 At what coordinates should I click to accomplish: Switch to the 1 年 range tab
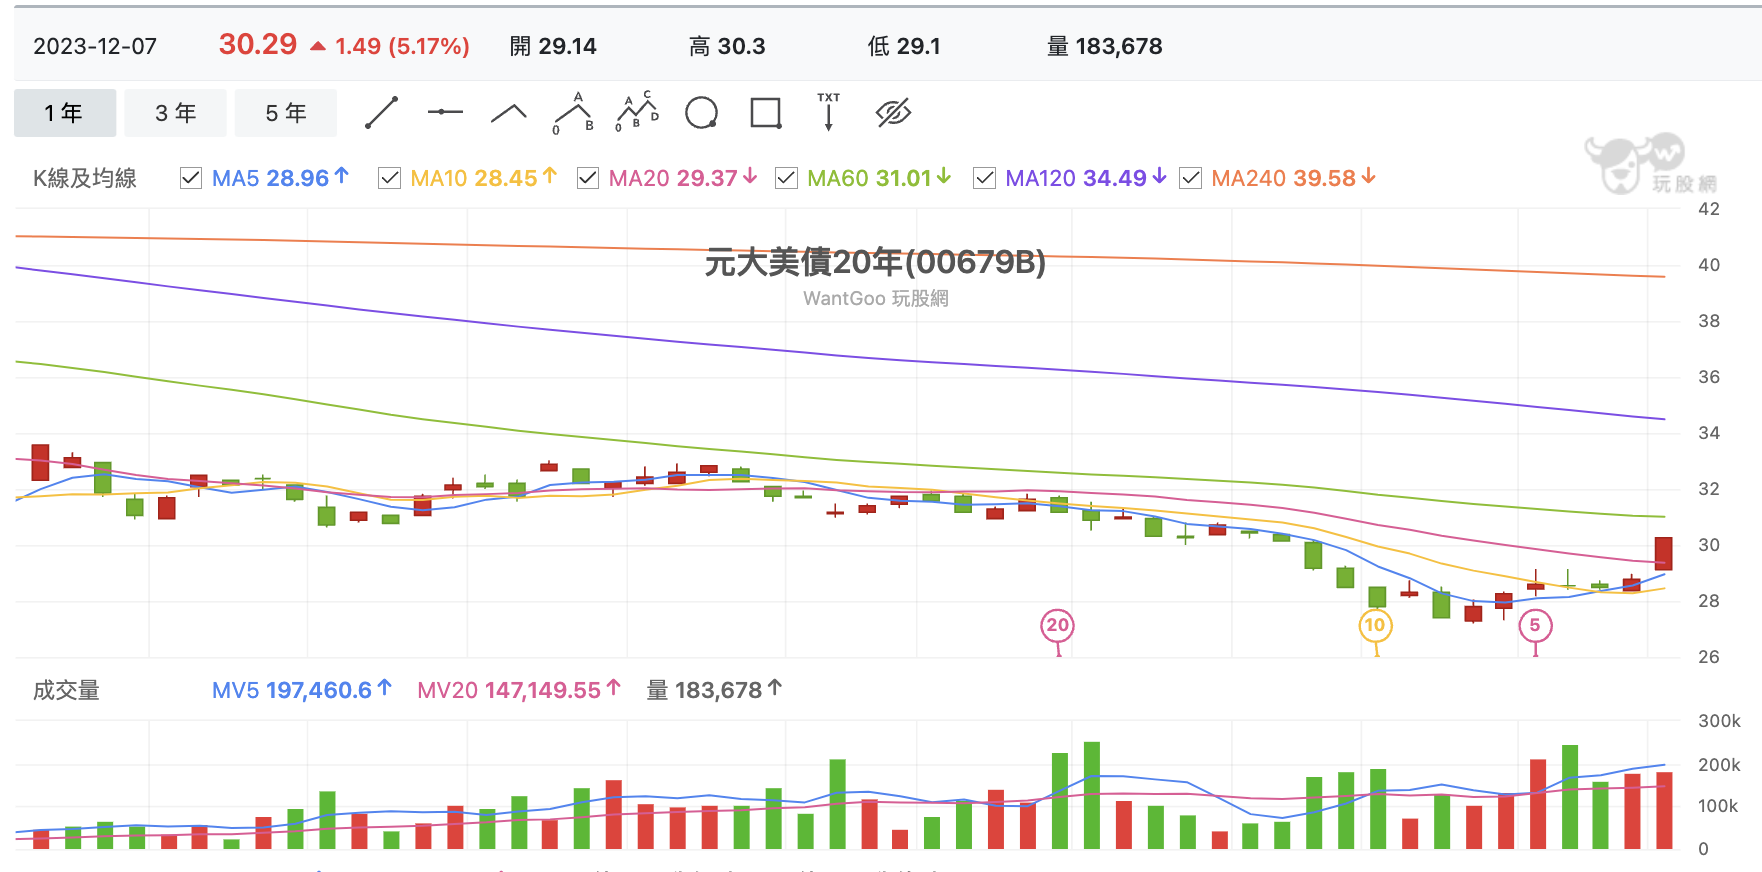point(65,113)
